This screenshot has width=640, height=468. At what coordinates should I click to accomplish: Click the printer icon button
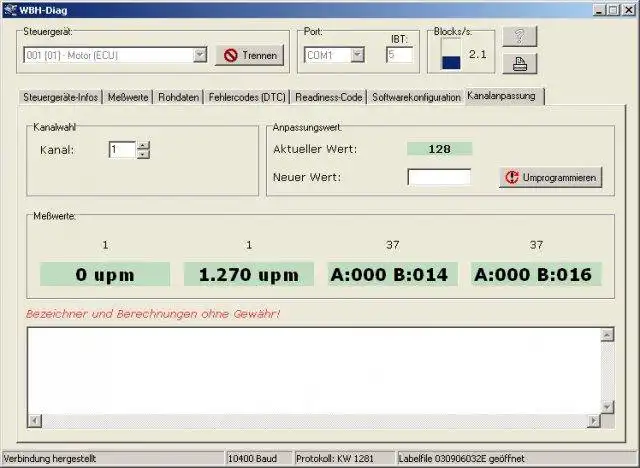click(x=520, y=64)
